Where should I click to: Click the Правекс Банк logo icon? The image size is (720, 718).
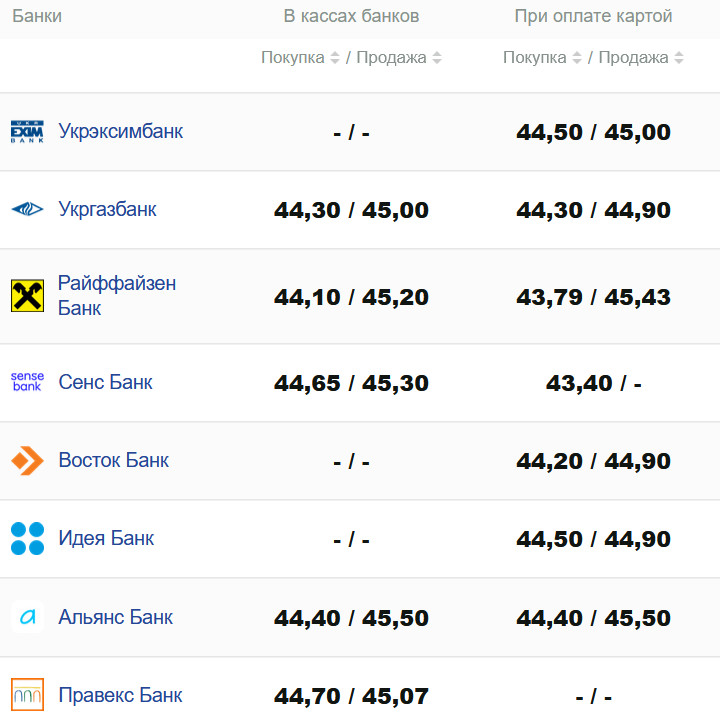[27, 693]
